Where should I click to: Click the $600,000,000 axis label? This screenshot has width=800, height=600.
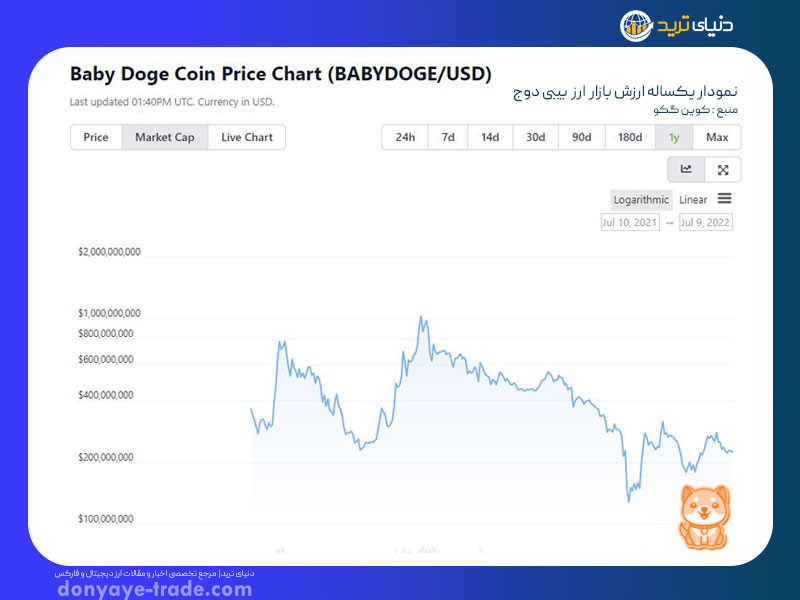106,360
